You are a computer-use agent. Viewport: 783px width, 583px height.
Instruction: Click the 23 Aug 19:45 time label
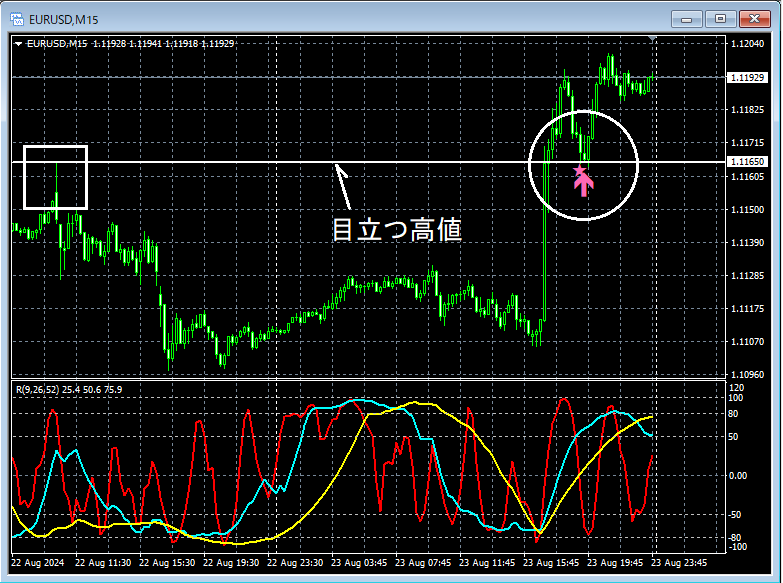click(615, 563)
